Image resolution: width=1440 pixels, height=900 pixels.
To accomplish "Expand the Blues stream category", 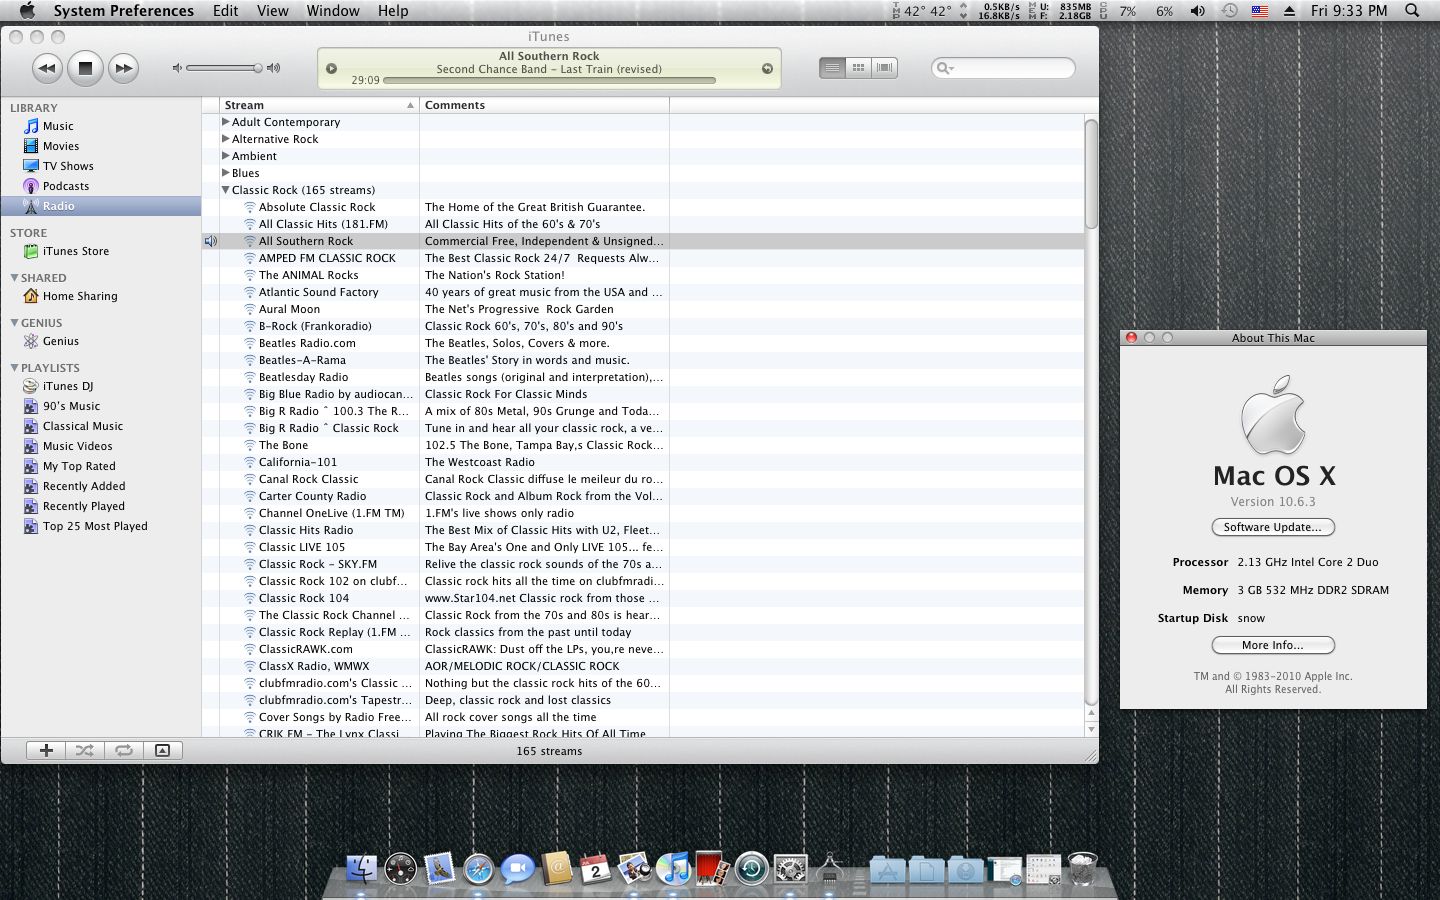I will (226, 173).
